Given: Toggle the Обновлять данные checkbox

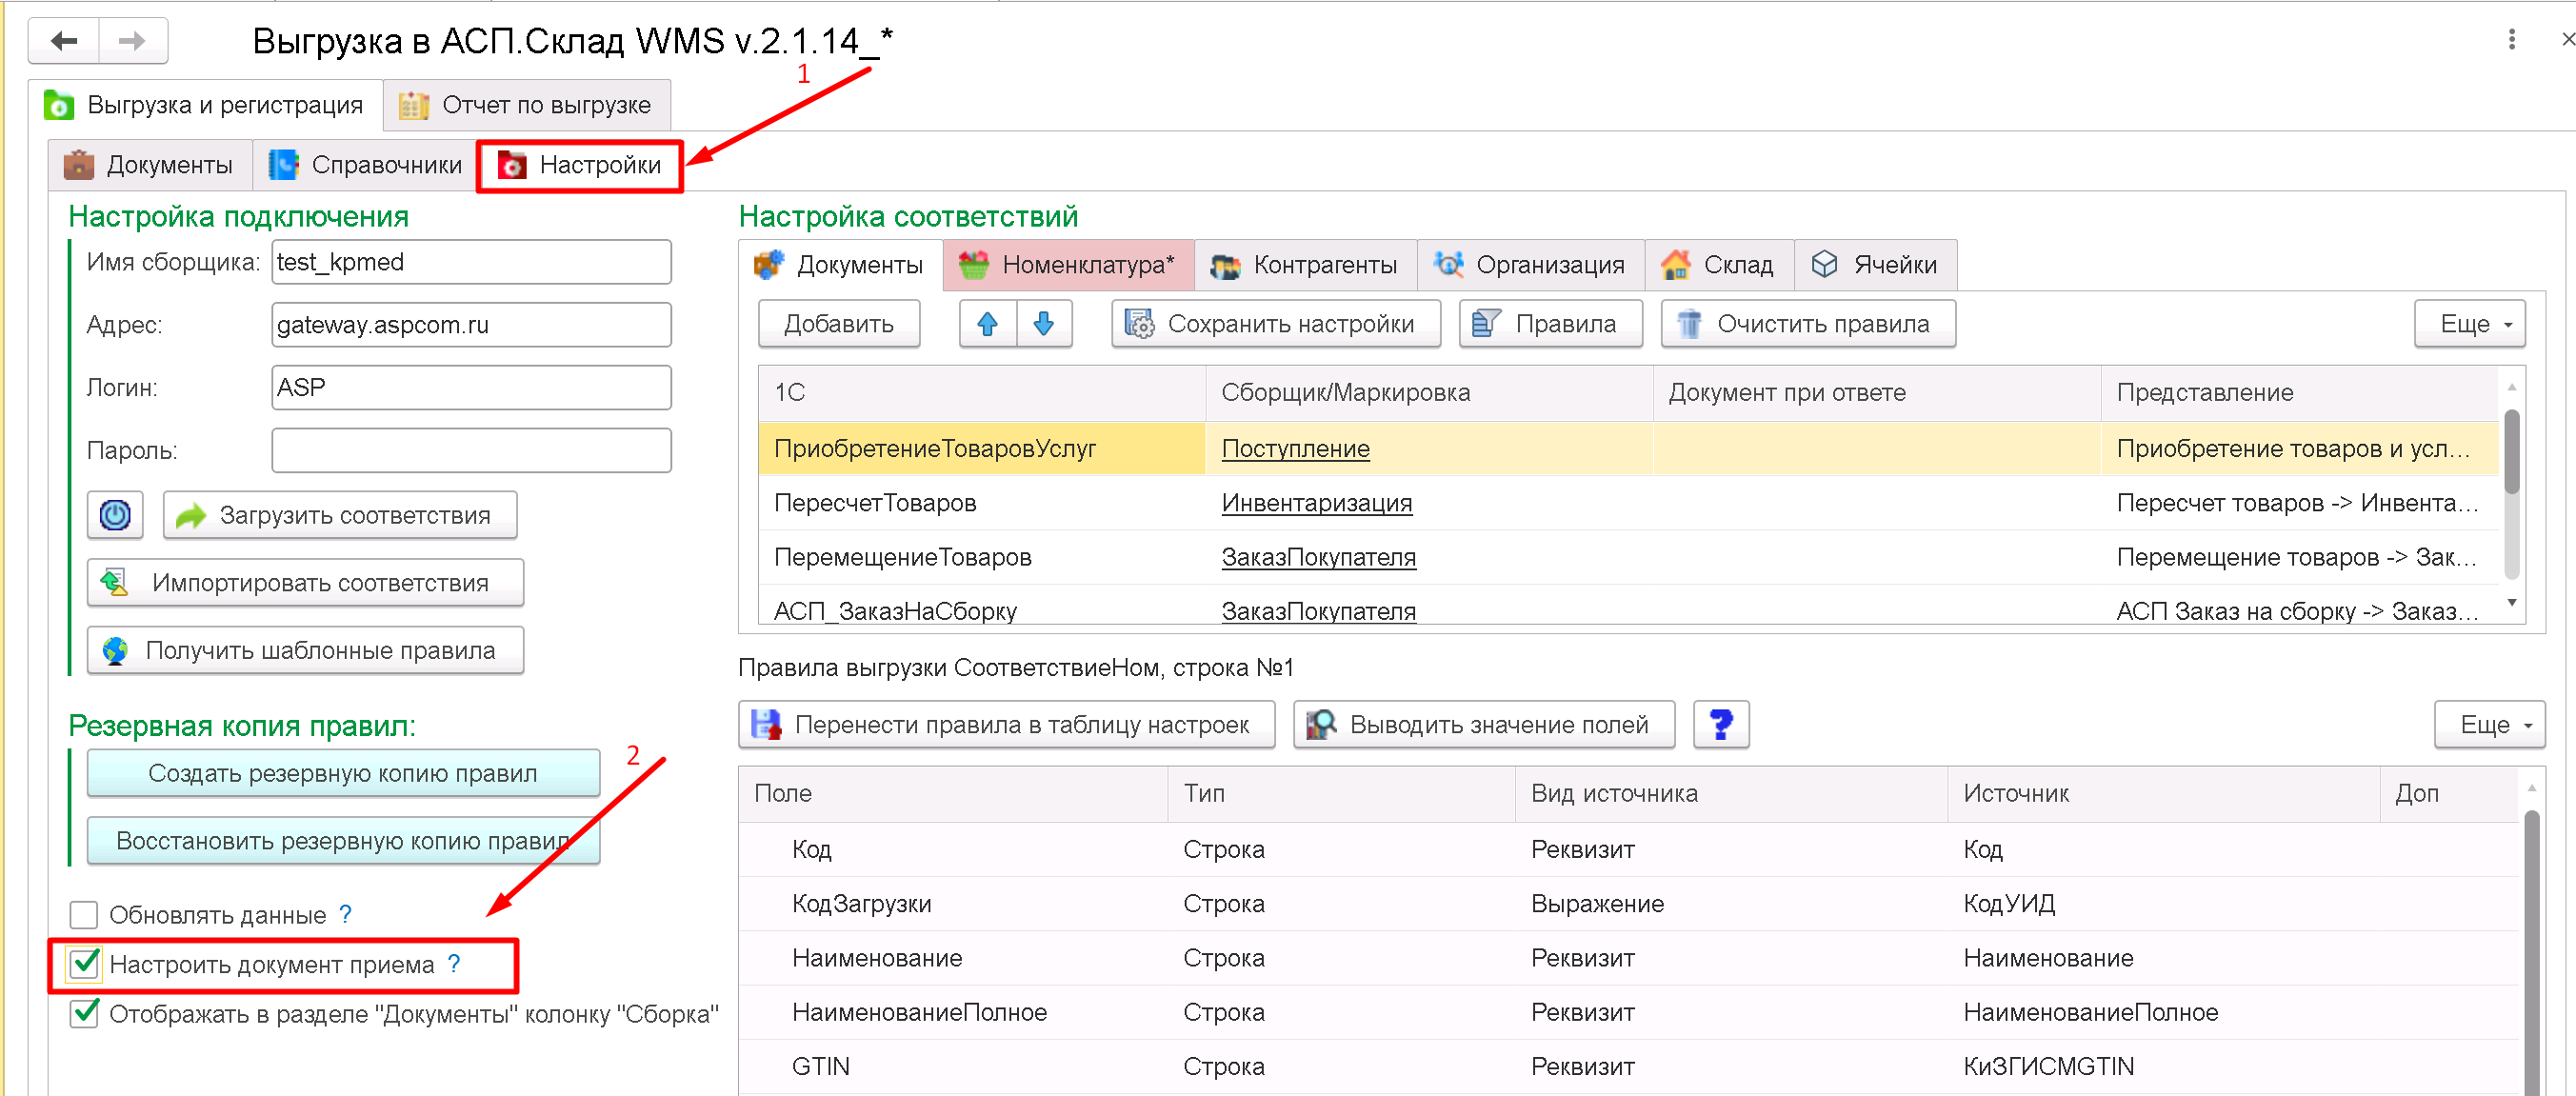Looking at the screenshot, I should coord(84,915).
